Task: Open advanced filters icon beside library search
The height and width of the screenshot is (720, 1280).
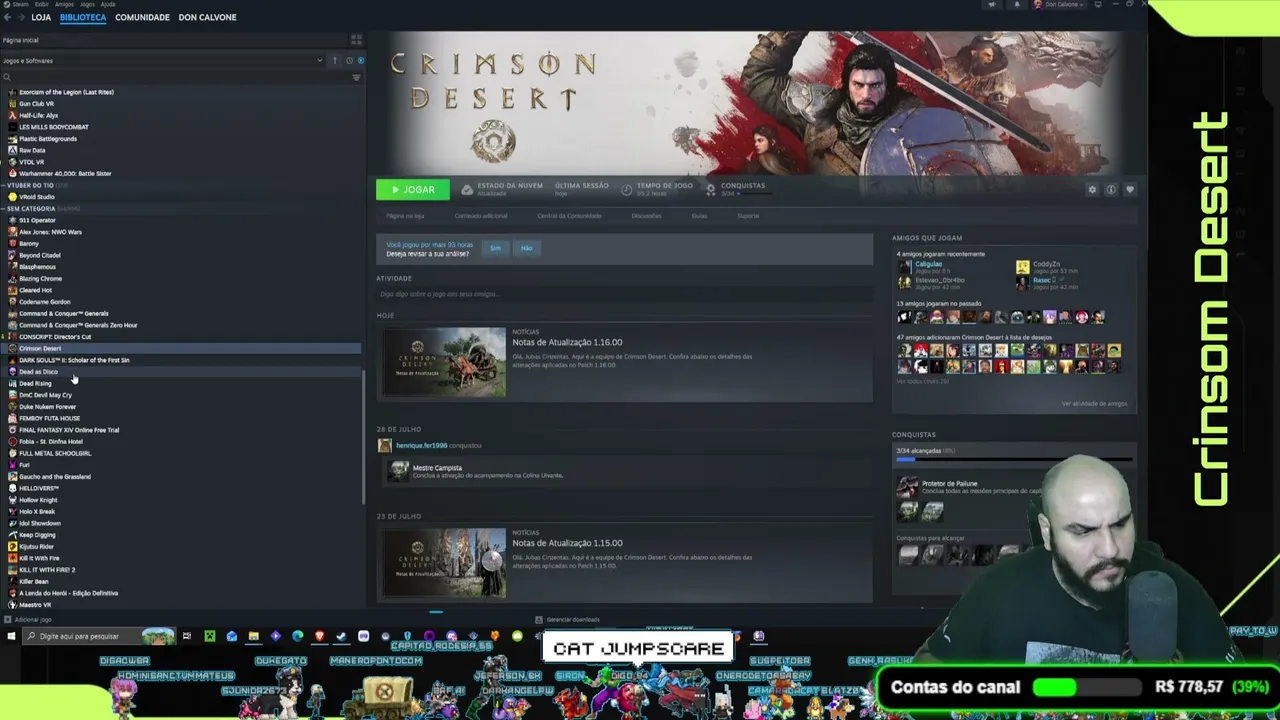Action: (x=356, y=77)
